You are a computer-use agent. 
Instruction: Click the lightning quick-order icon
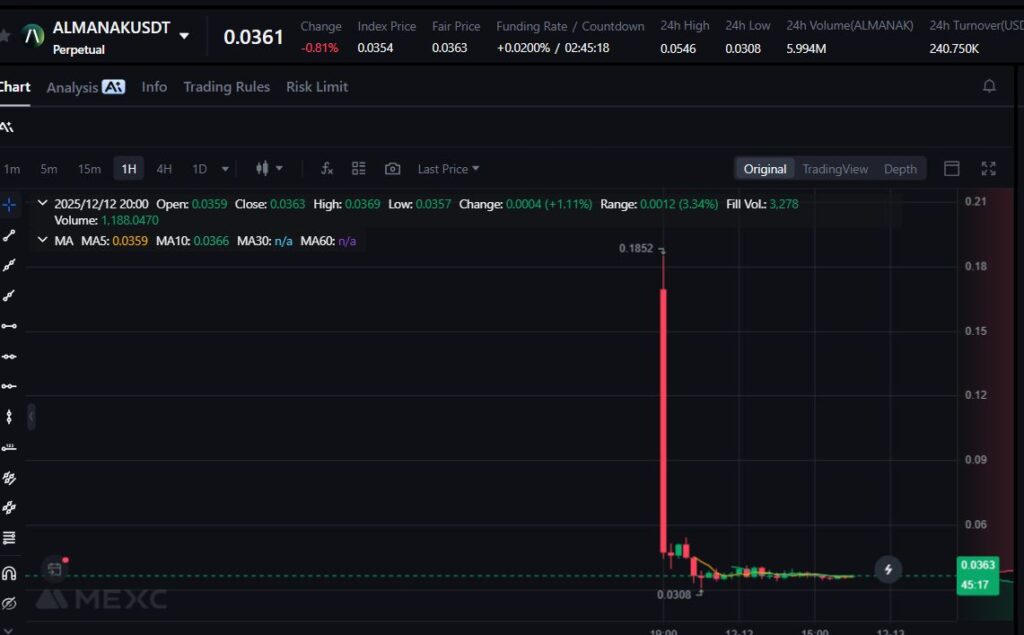click(888, 570)
